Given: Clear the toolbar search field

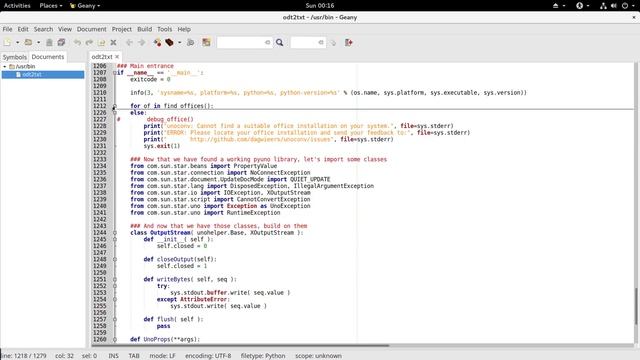Looking at the screenshot, I should click(268, 42).
